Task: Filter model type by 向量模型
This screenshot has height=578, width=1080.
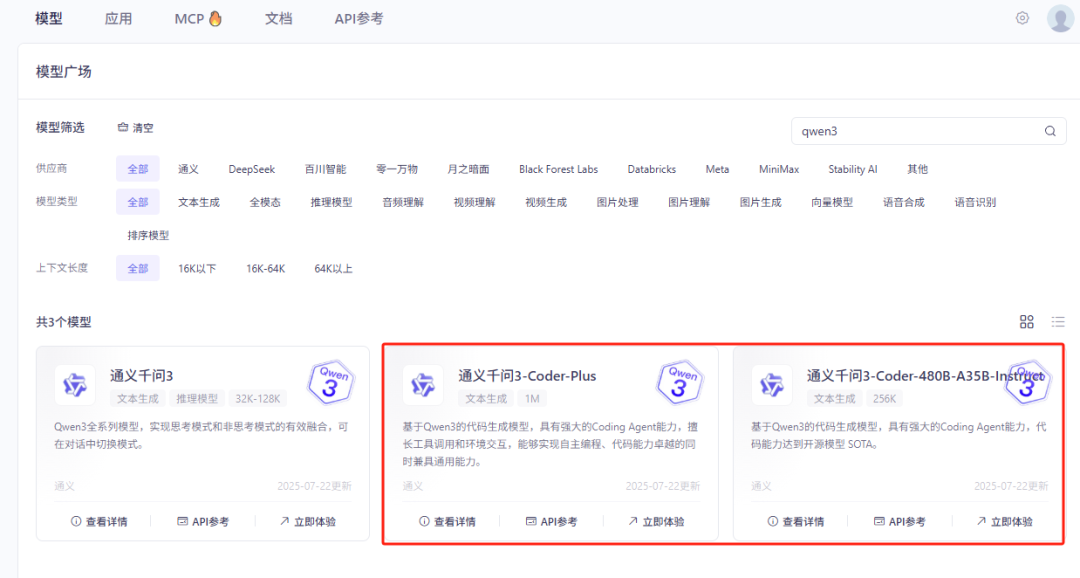Action: [x=832, y=202]
